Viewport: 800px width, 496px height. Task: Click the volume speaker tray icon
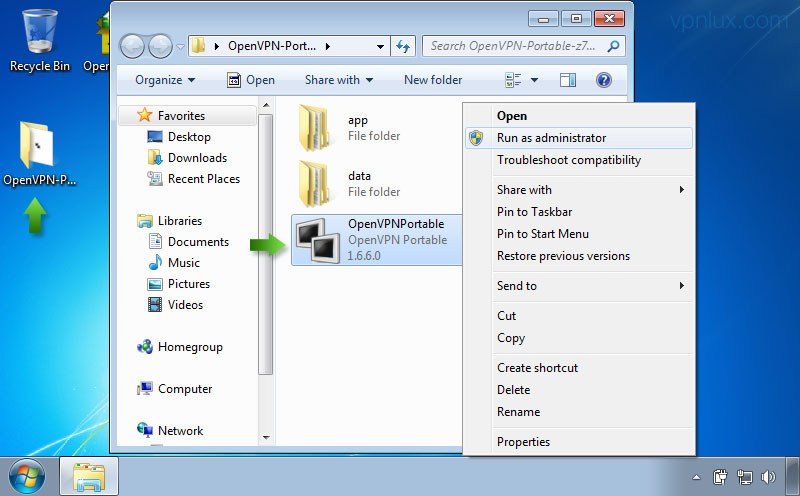coord(767,478)
